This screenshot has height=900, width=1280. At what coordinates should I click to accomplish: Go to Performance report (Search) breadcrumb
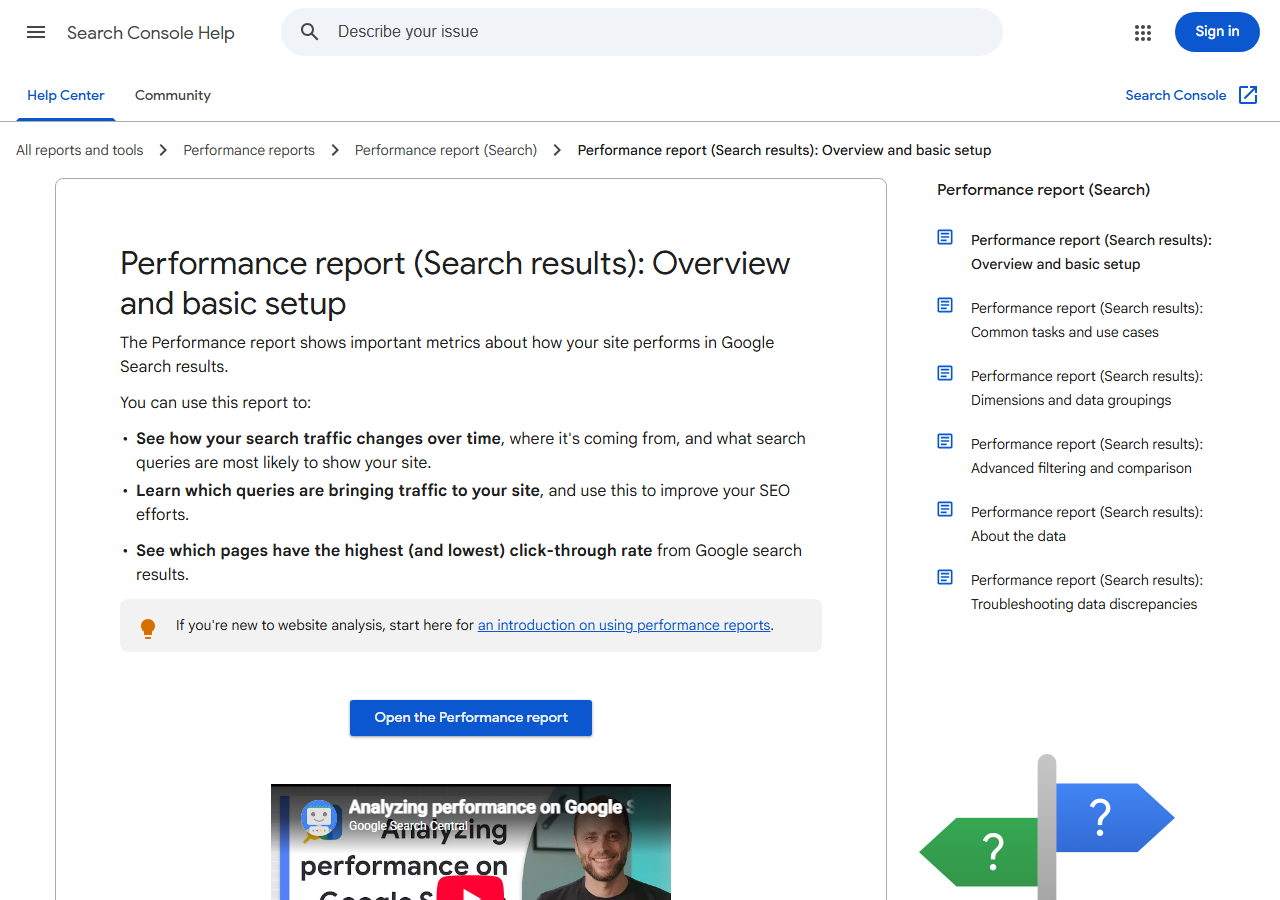446,150
